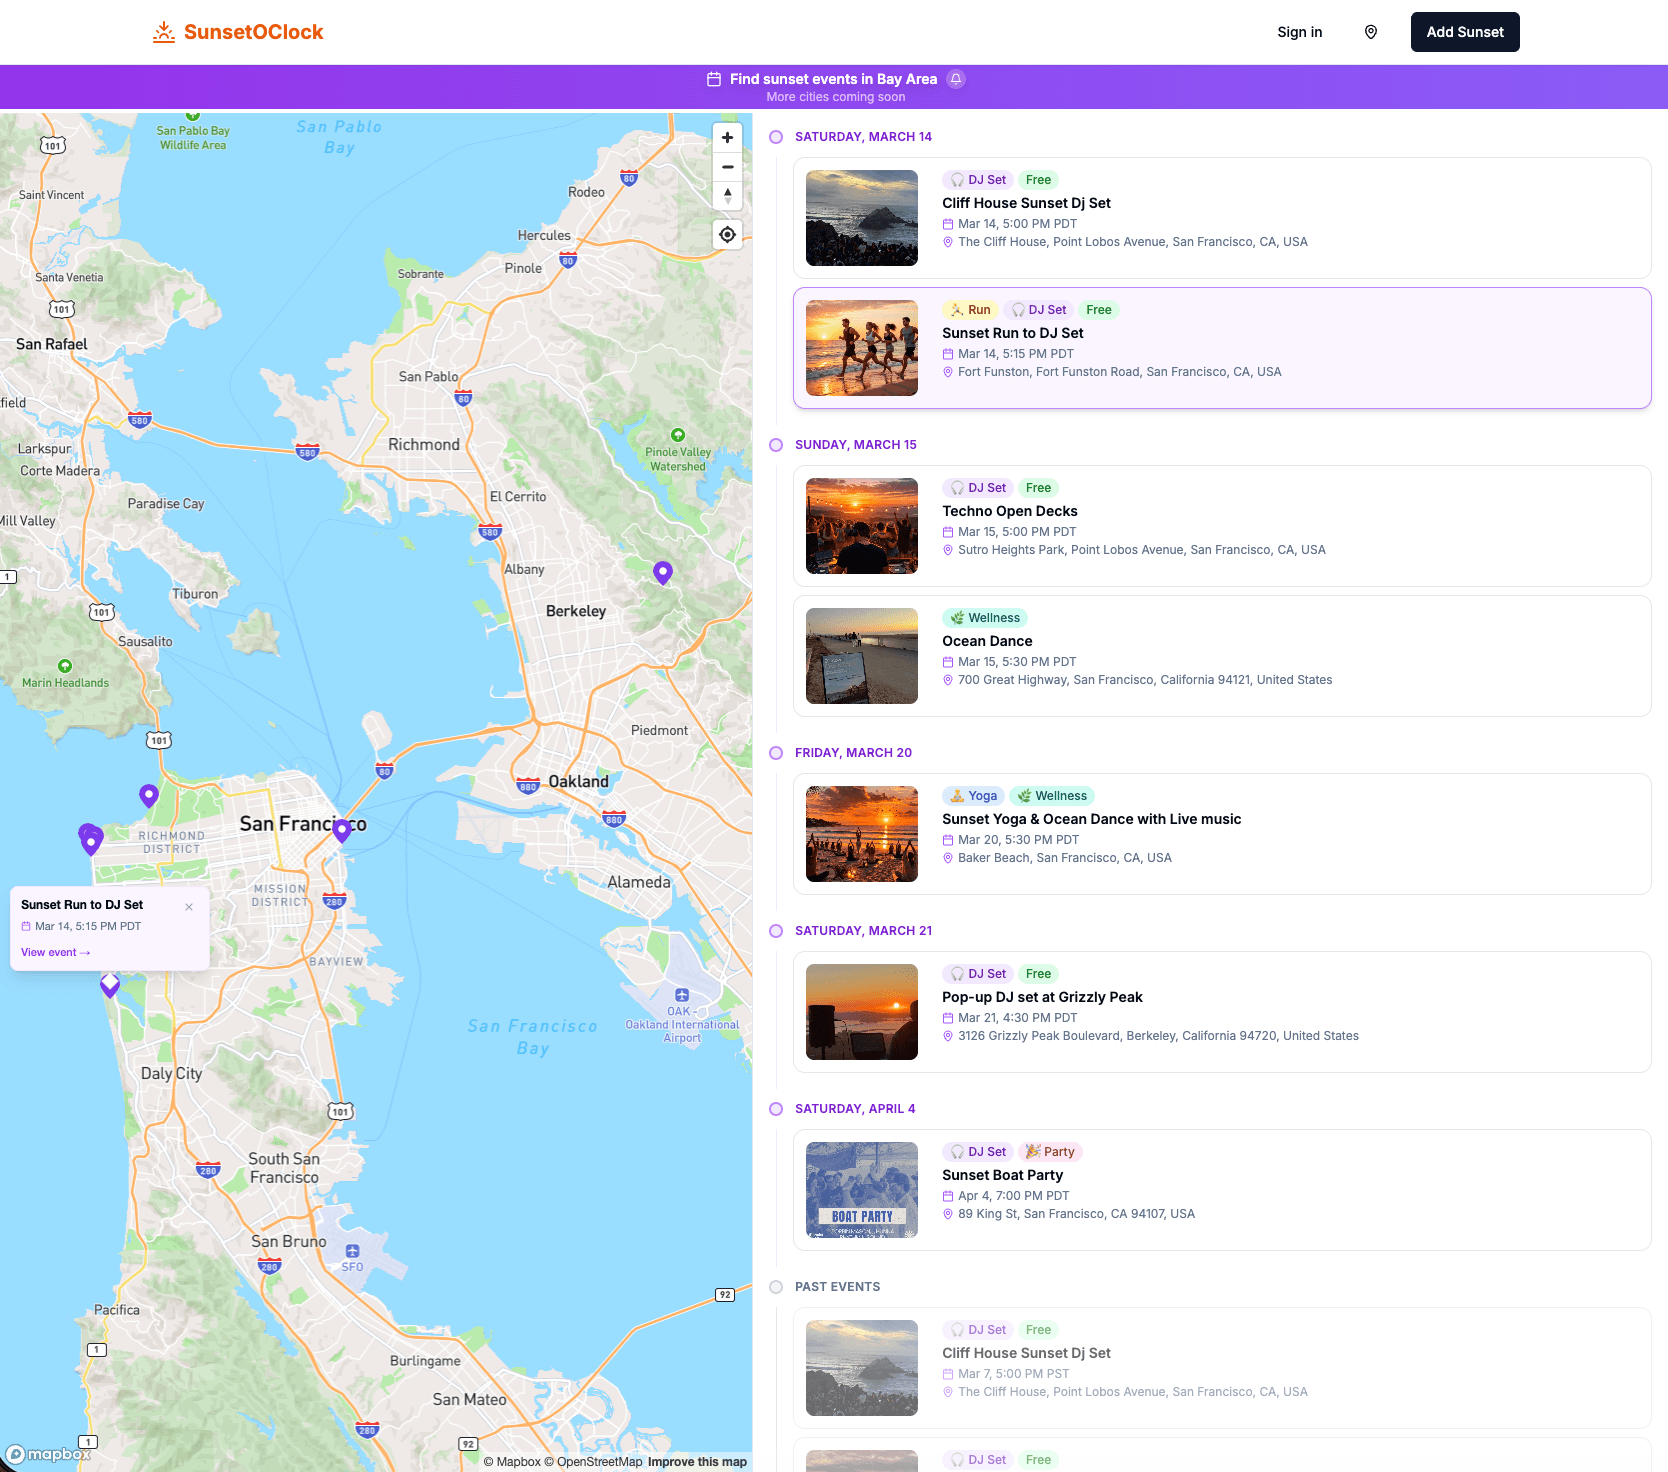
Task: Click the location pin icon in header
Action: [x=1370, y=32]
